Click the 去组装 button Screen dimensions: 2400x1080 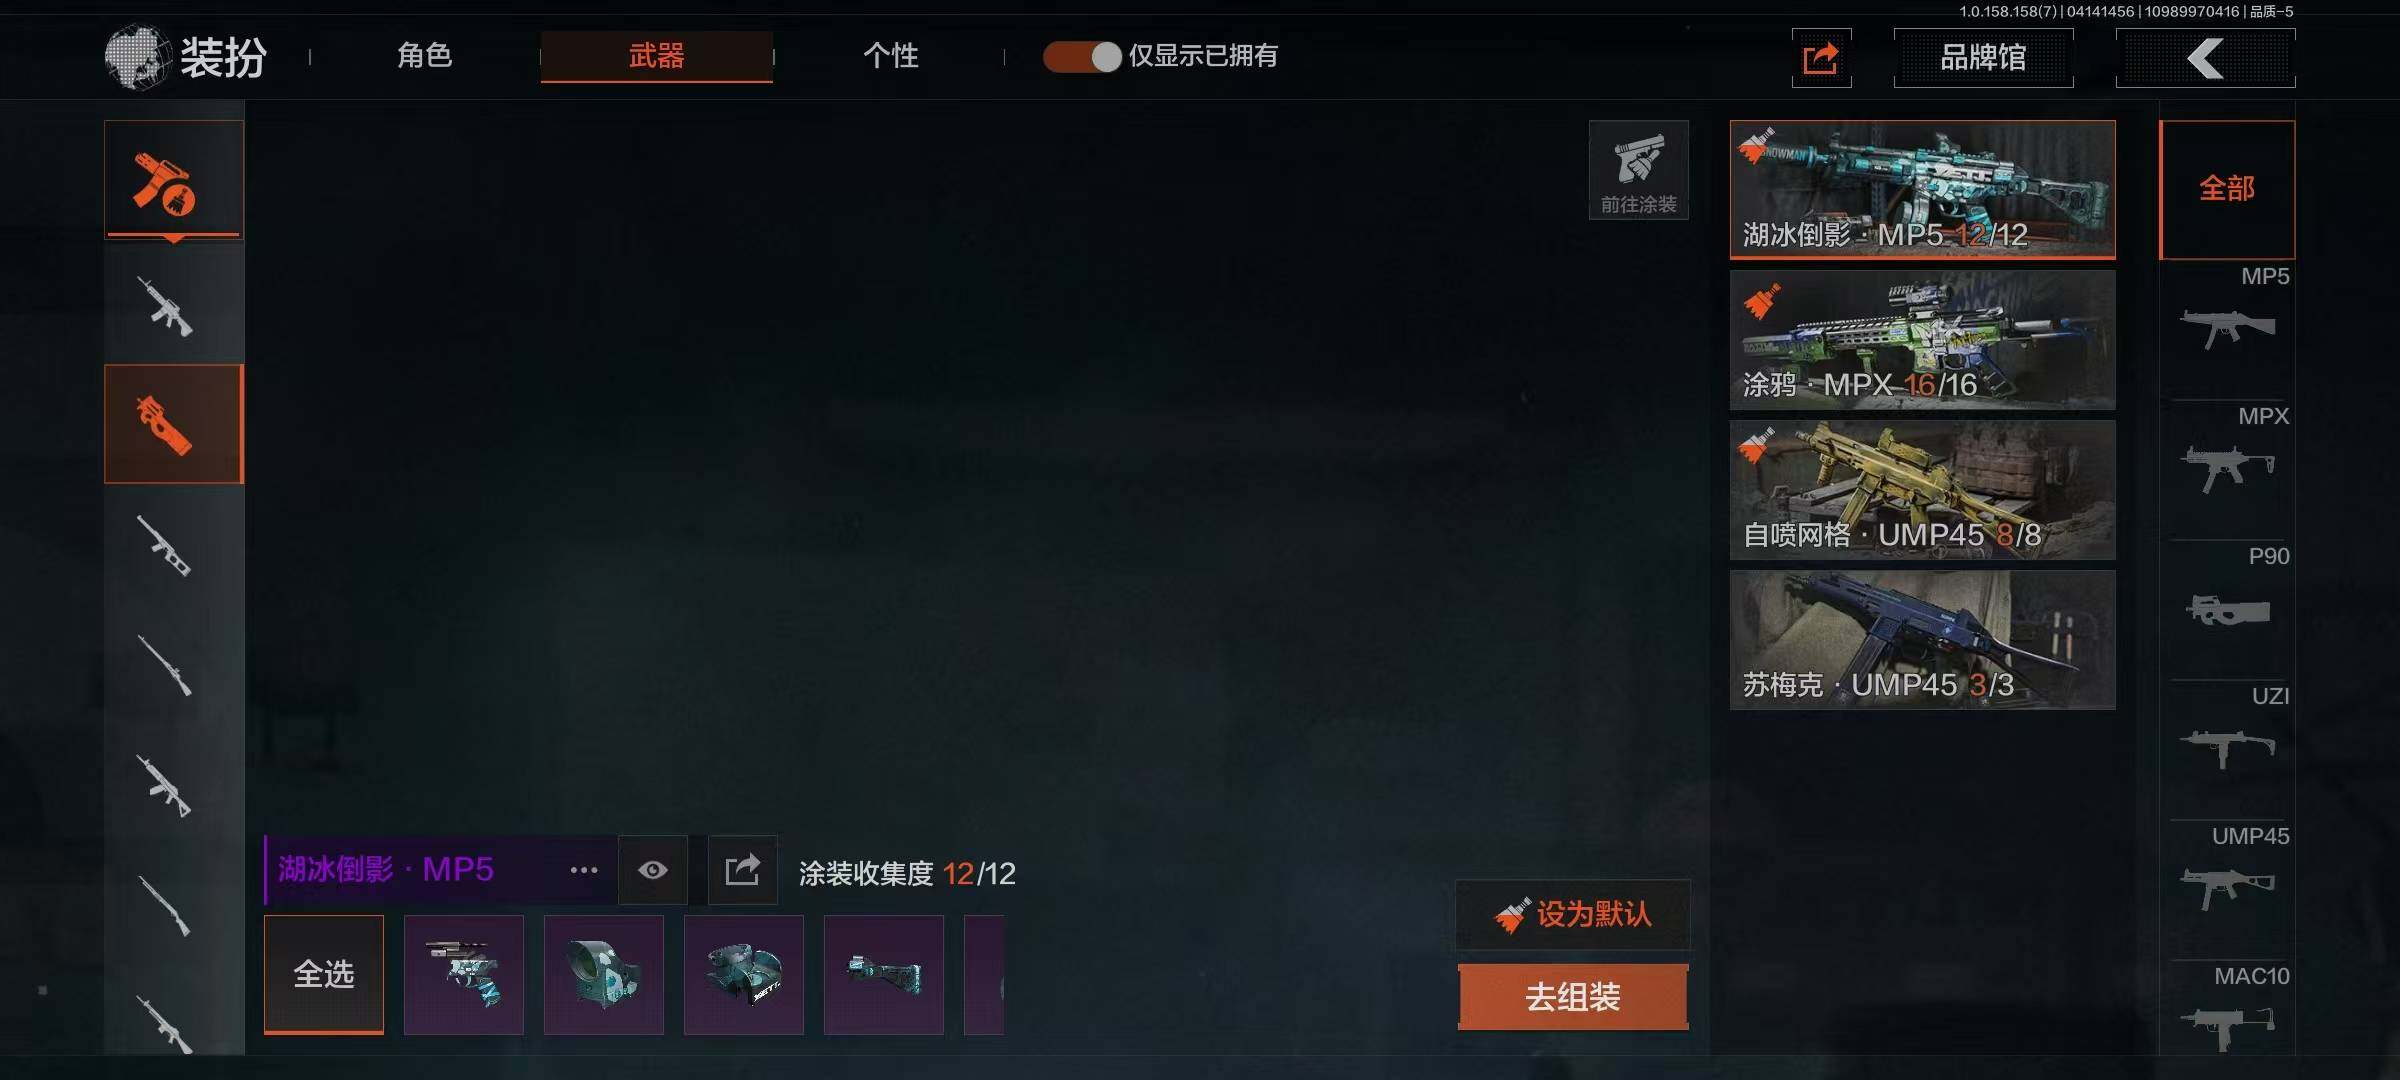click(1573, 997)
